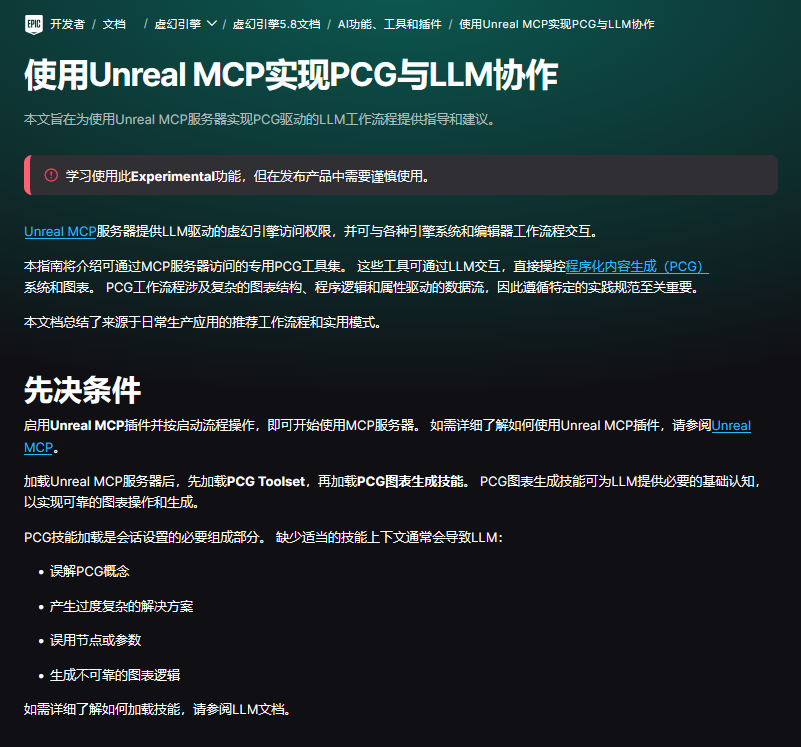Click the large page title 使用Unreal MCP实现PCG与LLM协作
The width and height of the screenshot is (801, 747).
tap(291, 75)
